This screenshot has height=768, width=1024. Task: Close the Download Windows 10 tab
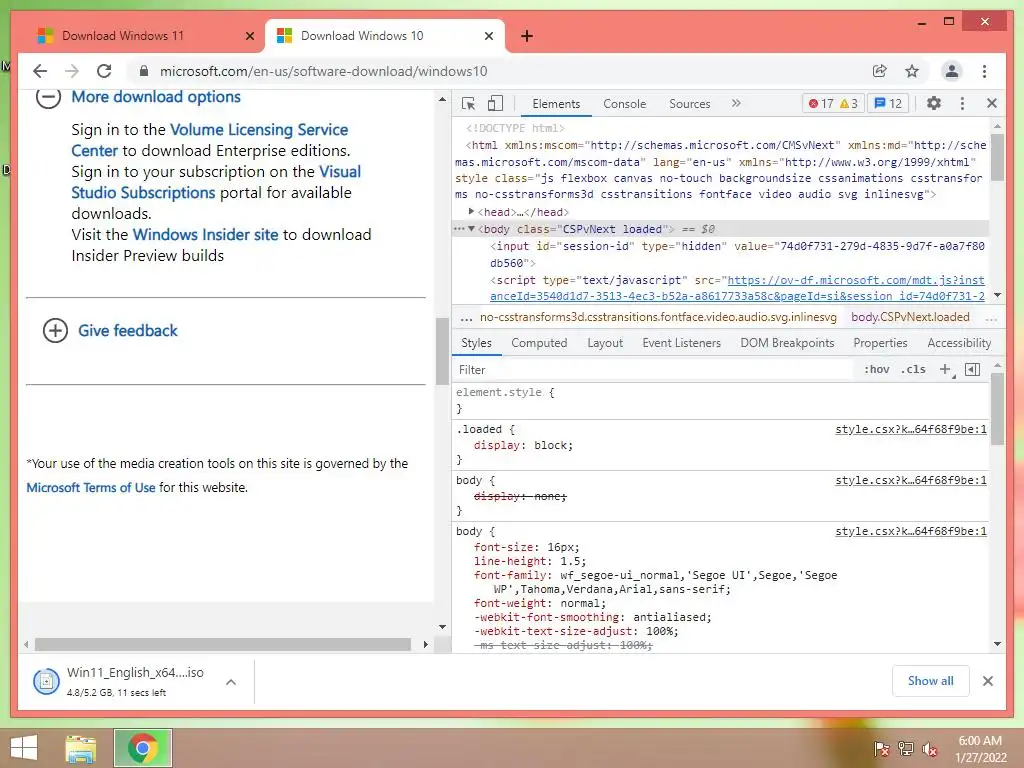click(x=488, y=36)
